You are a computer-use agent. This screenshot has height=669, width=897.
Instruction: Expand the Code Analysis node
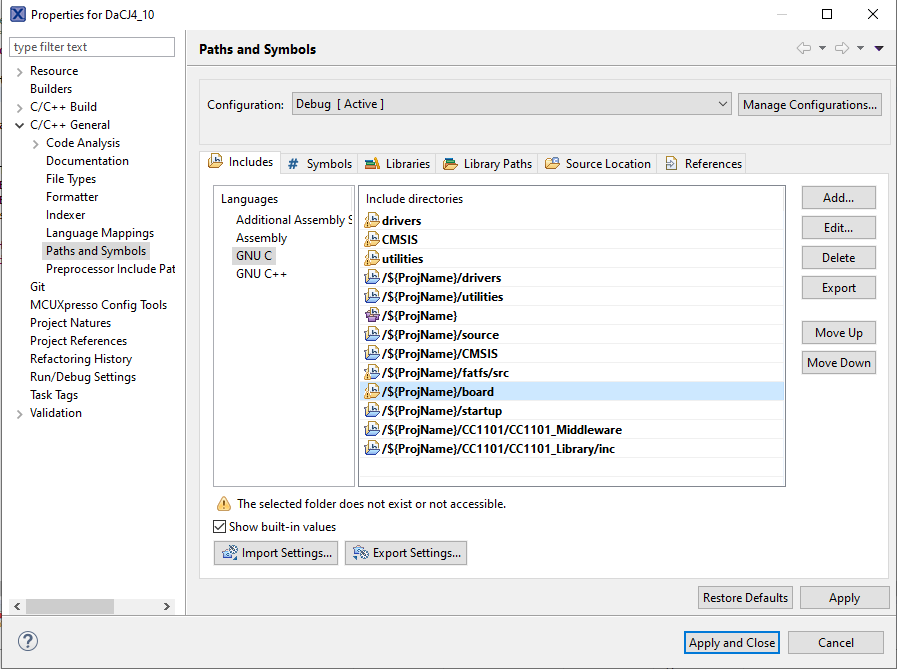pyautogui.click(x=35, y=144)
